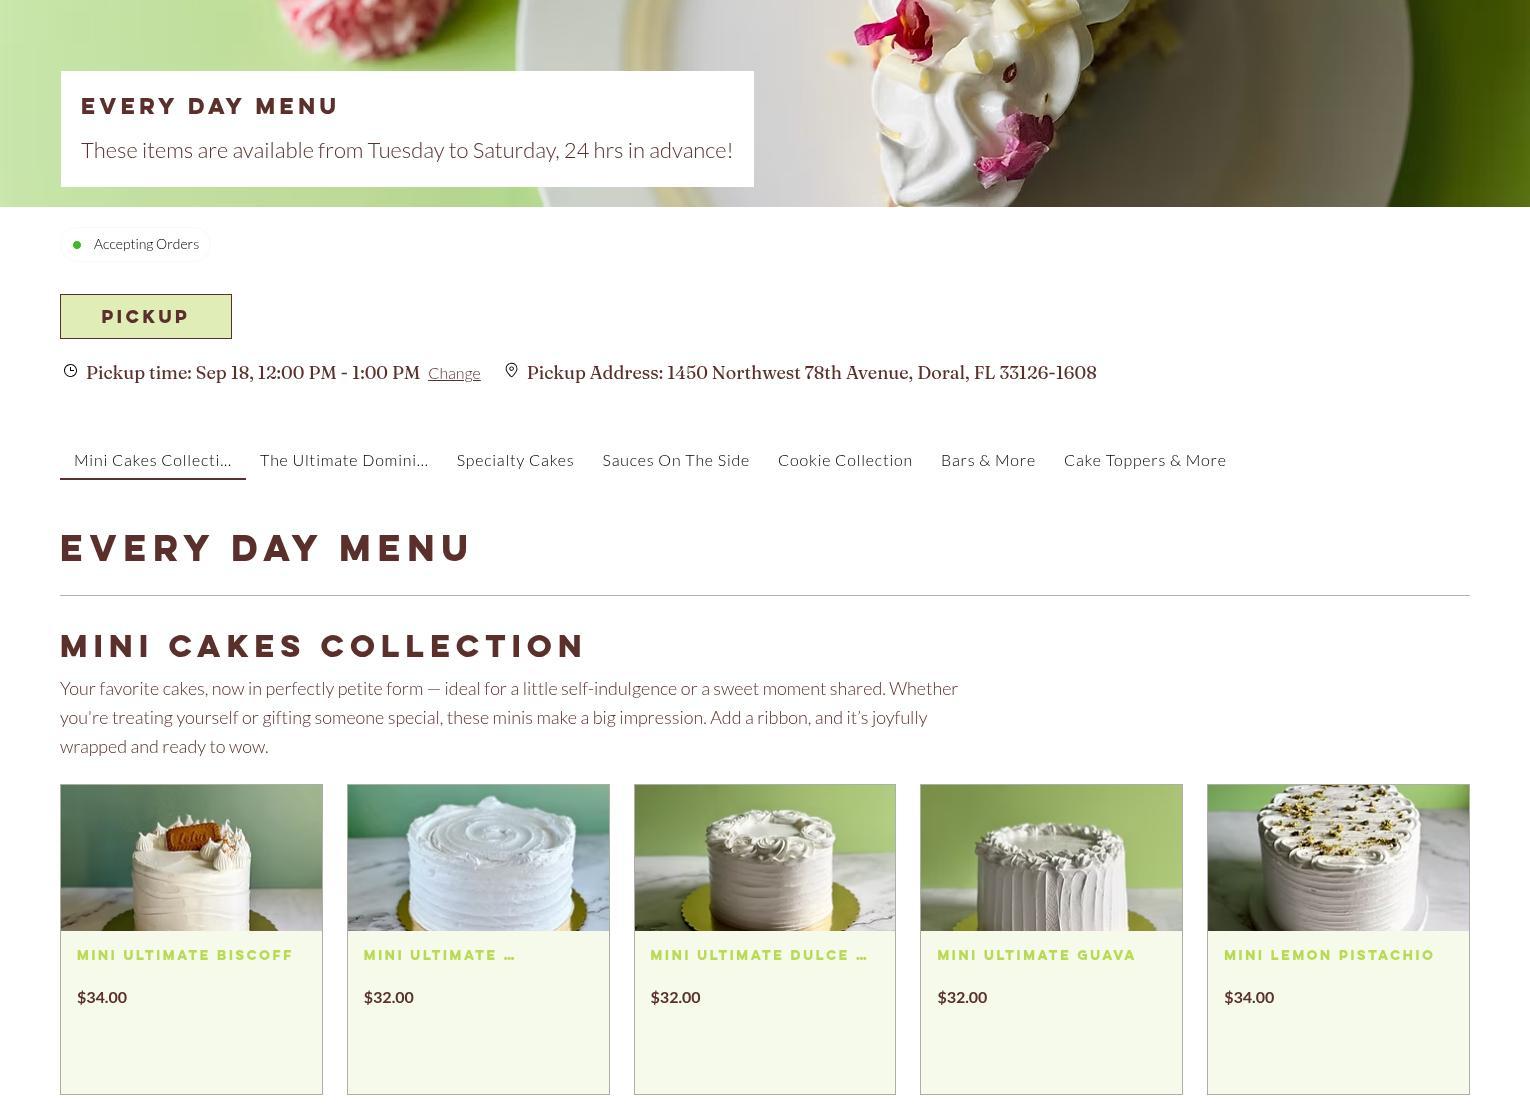Screen dimensions: 1530x1117
Task: Click the clock icon beside Pickup time
Action: pos(70,371)
